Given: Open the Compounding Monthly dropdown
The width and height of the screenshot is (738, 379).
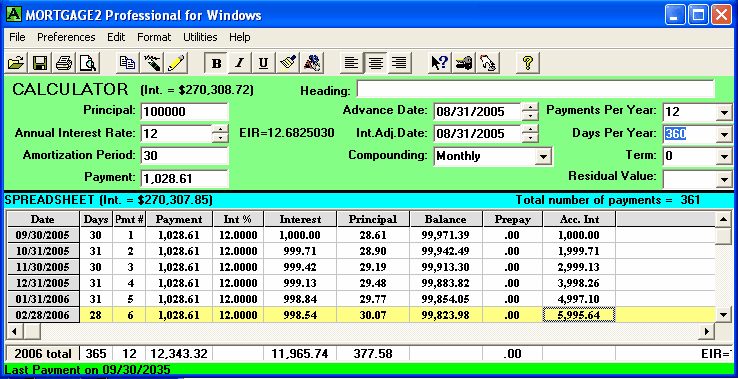Looking at the screenshot, I should 544,156.
